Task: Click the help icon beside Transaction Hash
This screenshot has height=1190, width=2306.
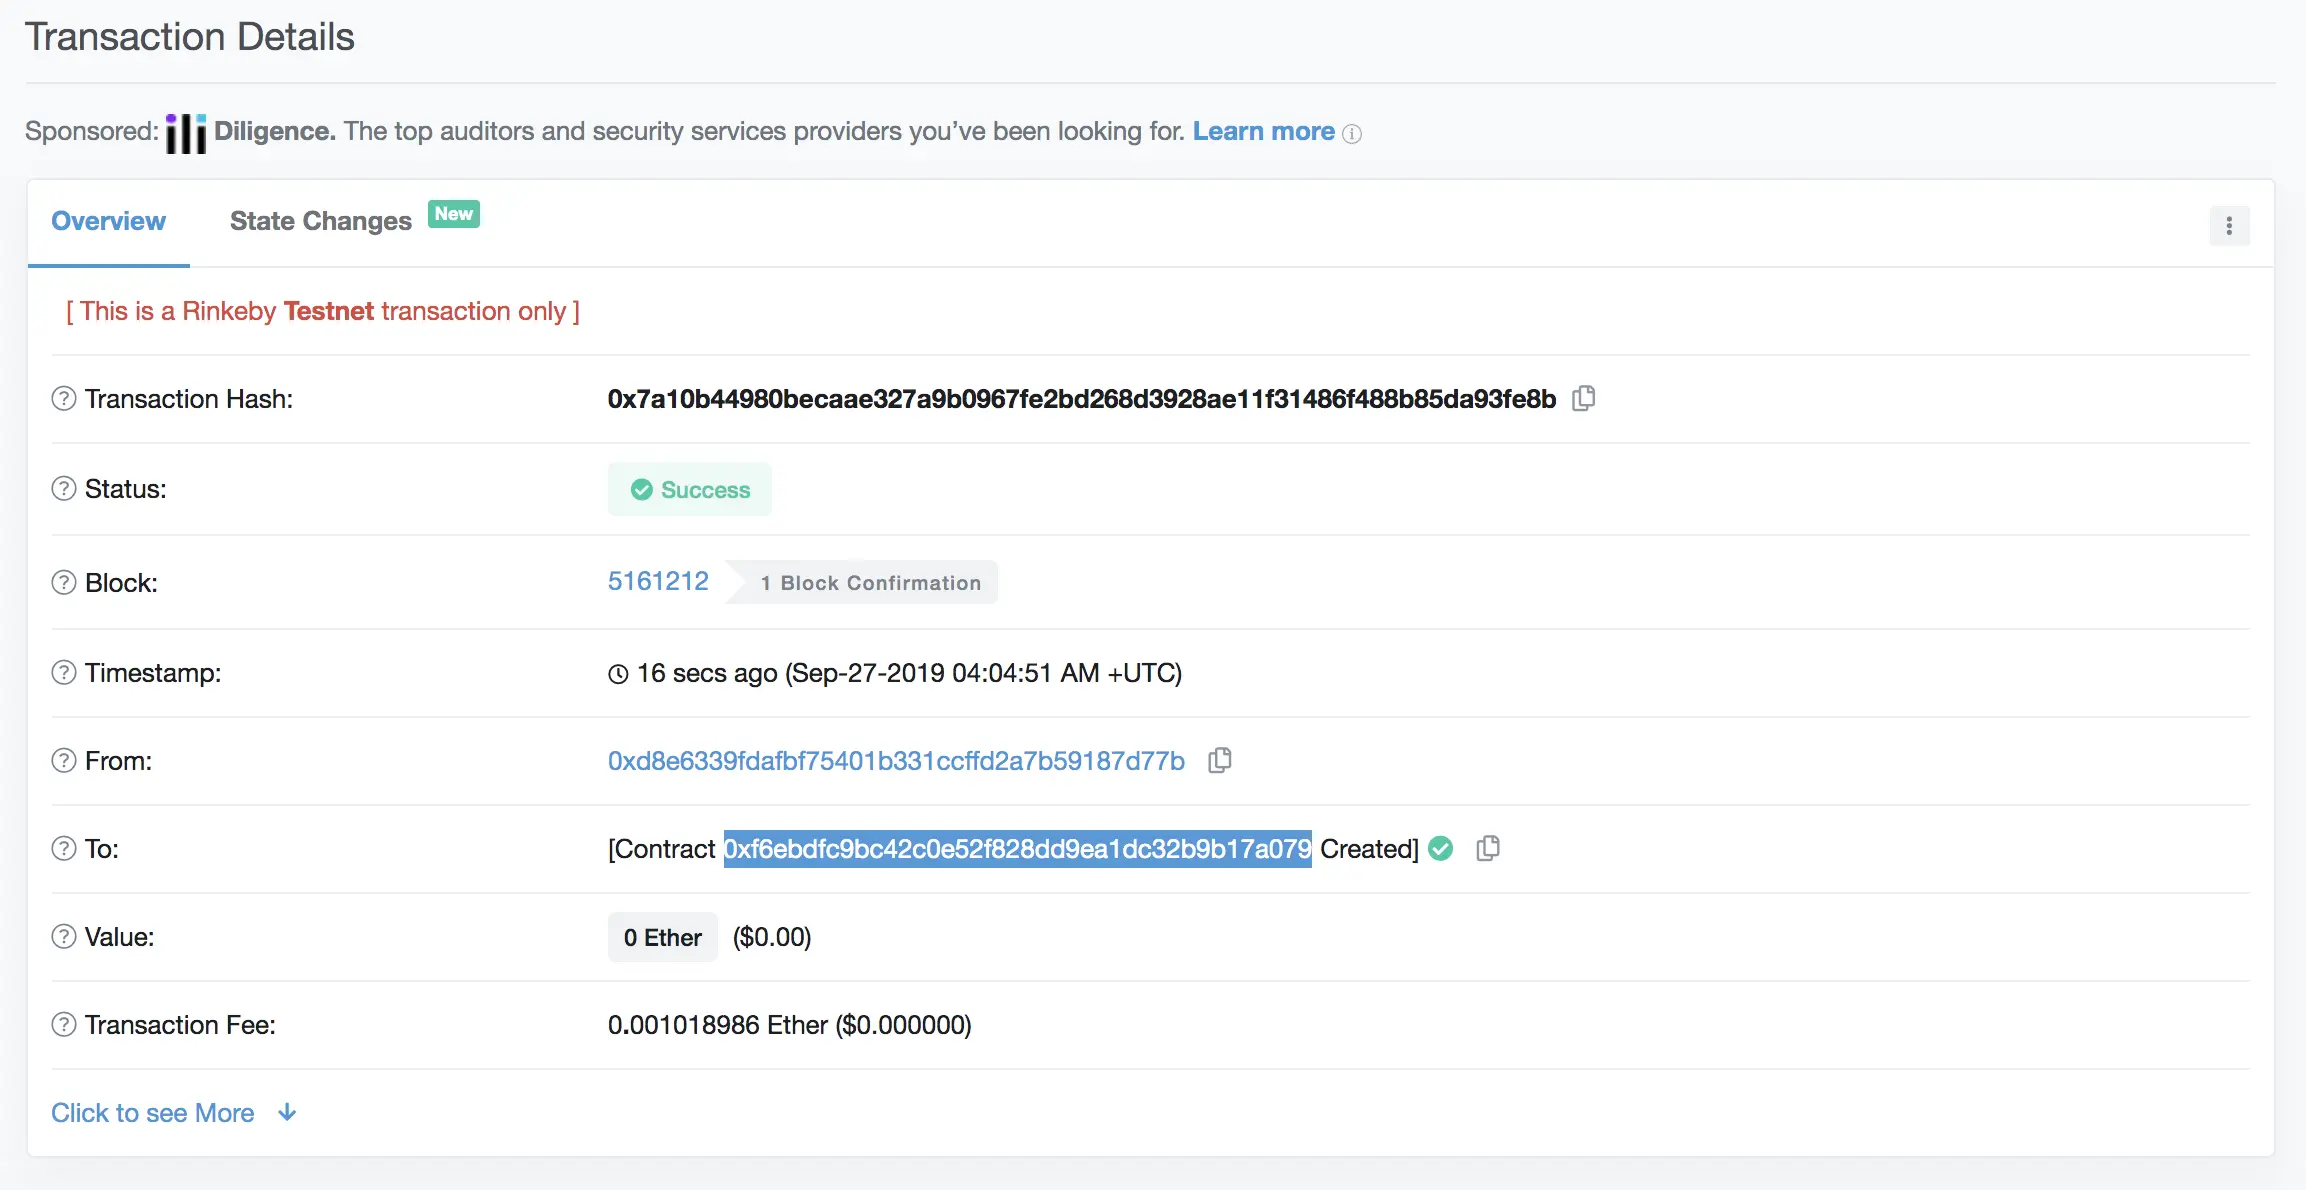Action: click(64, 399)
